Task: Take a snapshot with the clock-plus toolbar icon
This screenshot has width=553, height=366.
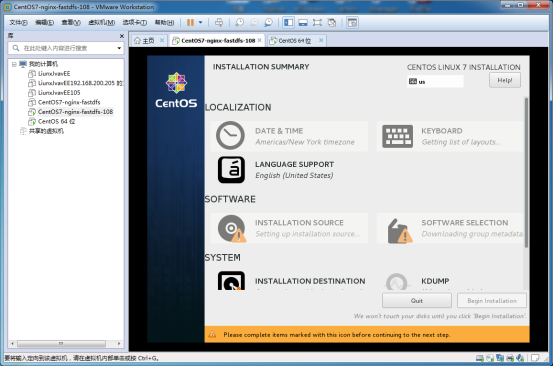Action: [x=239, y=23]
